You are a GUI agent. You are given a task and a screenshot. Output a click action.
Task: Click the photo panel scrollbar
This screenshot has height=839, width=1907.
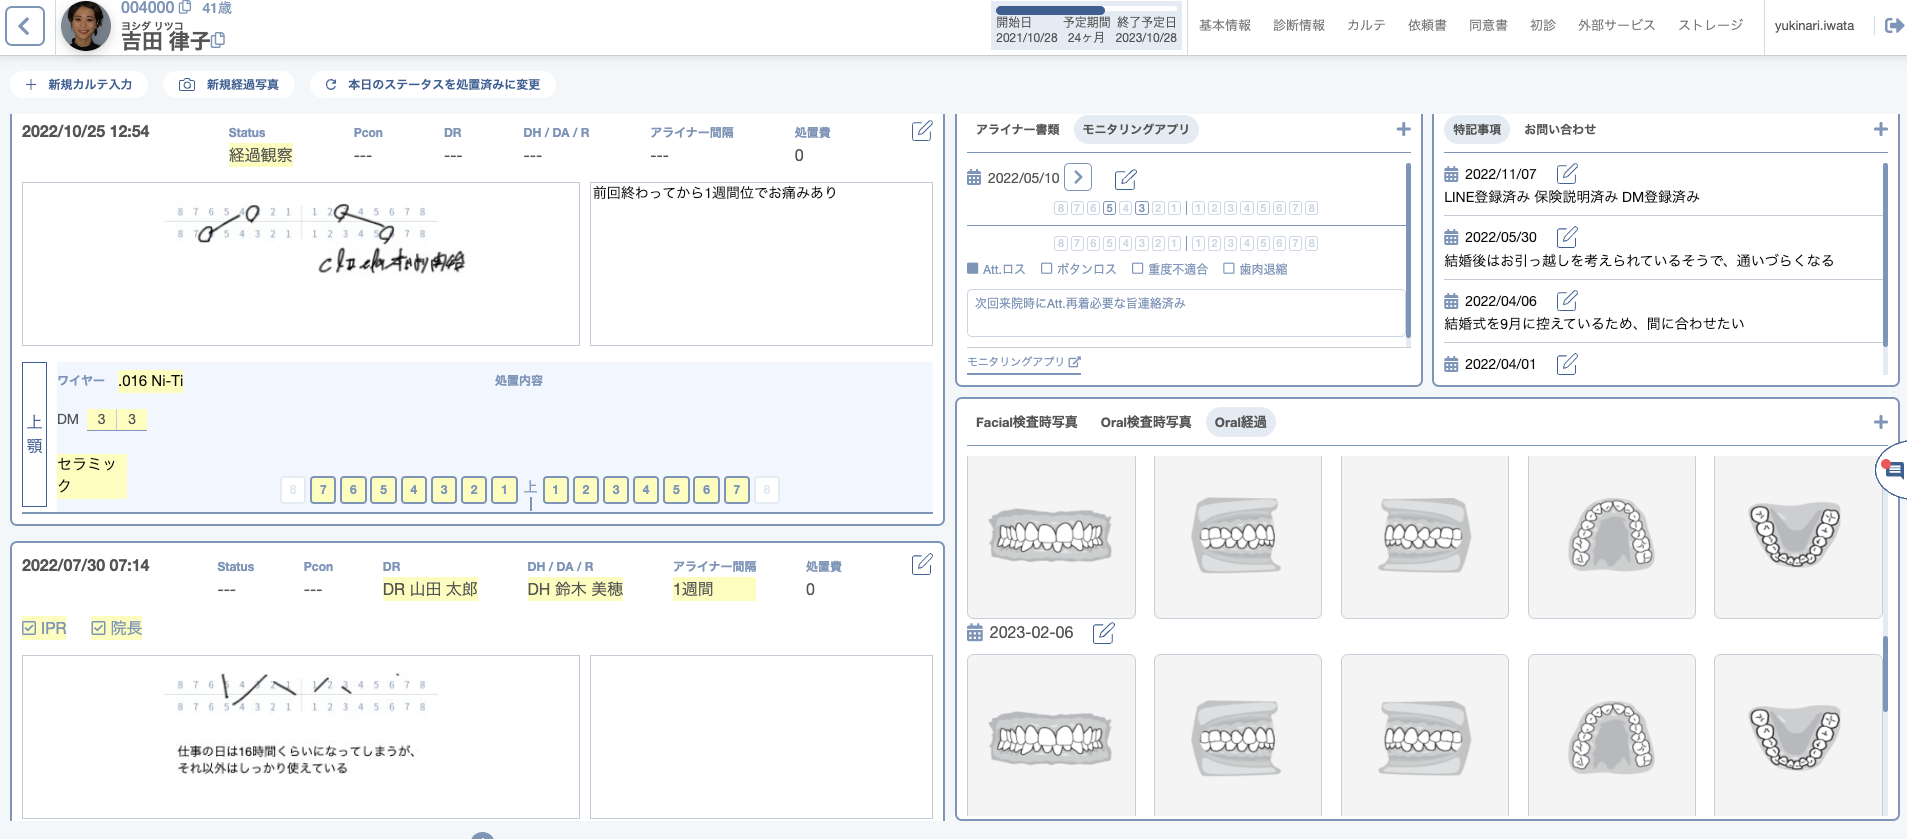pyautogui.click(x=1885, y=674)
